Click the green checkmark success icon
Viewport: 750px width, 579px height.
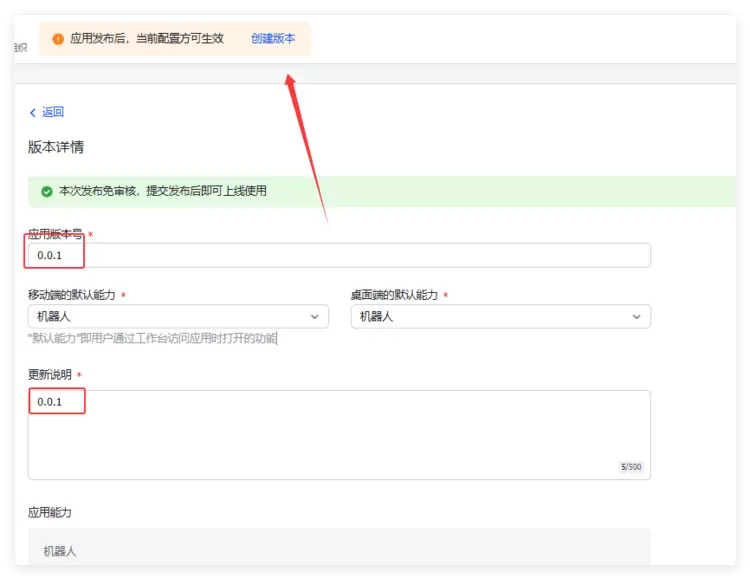click(x=46, y=191)
